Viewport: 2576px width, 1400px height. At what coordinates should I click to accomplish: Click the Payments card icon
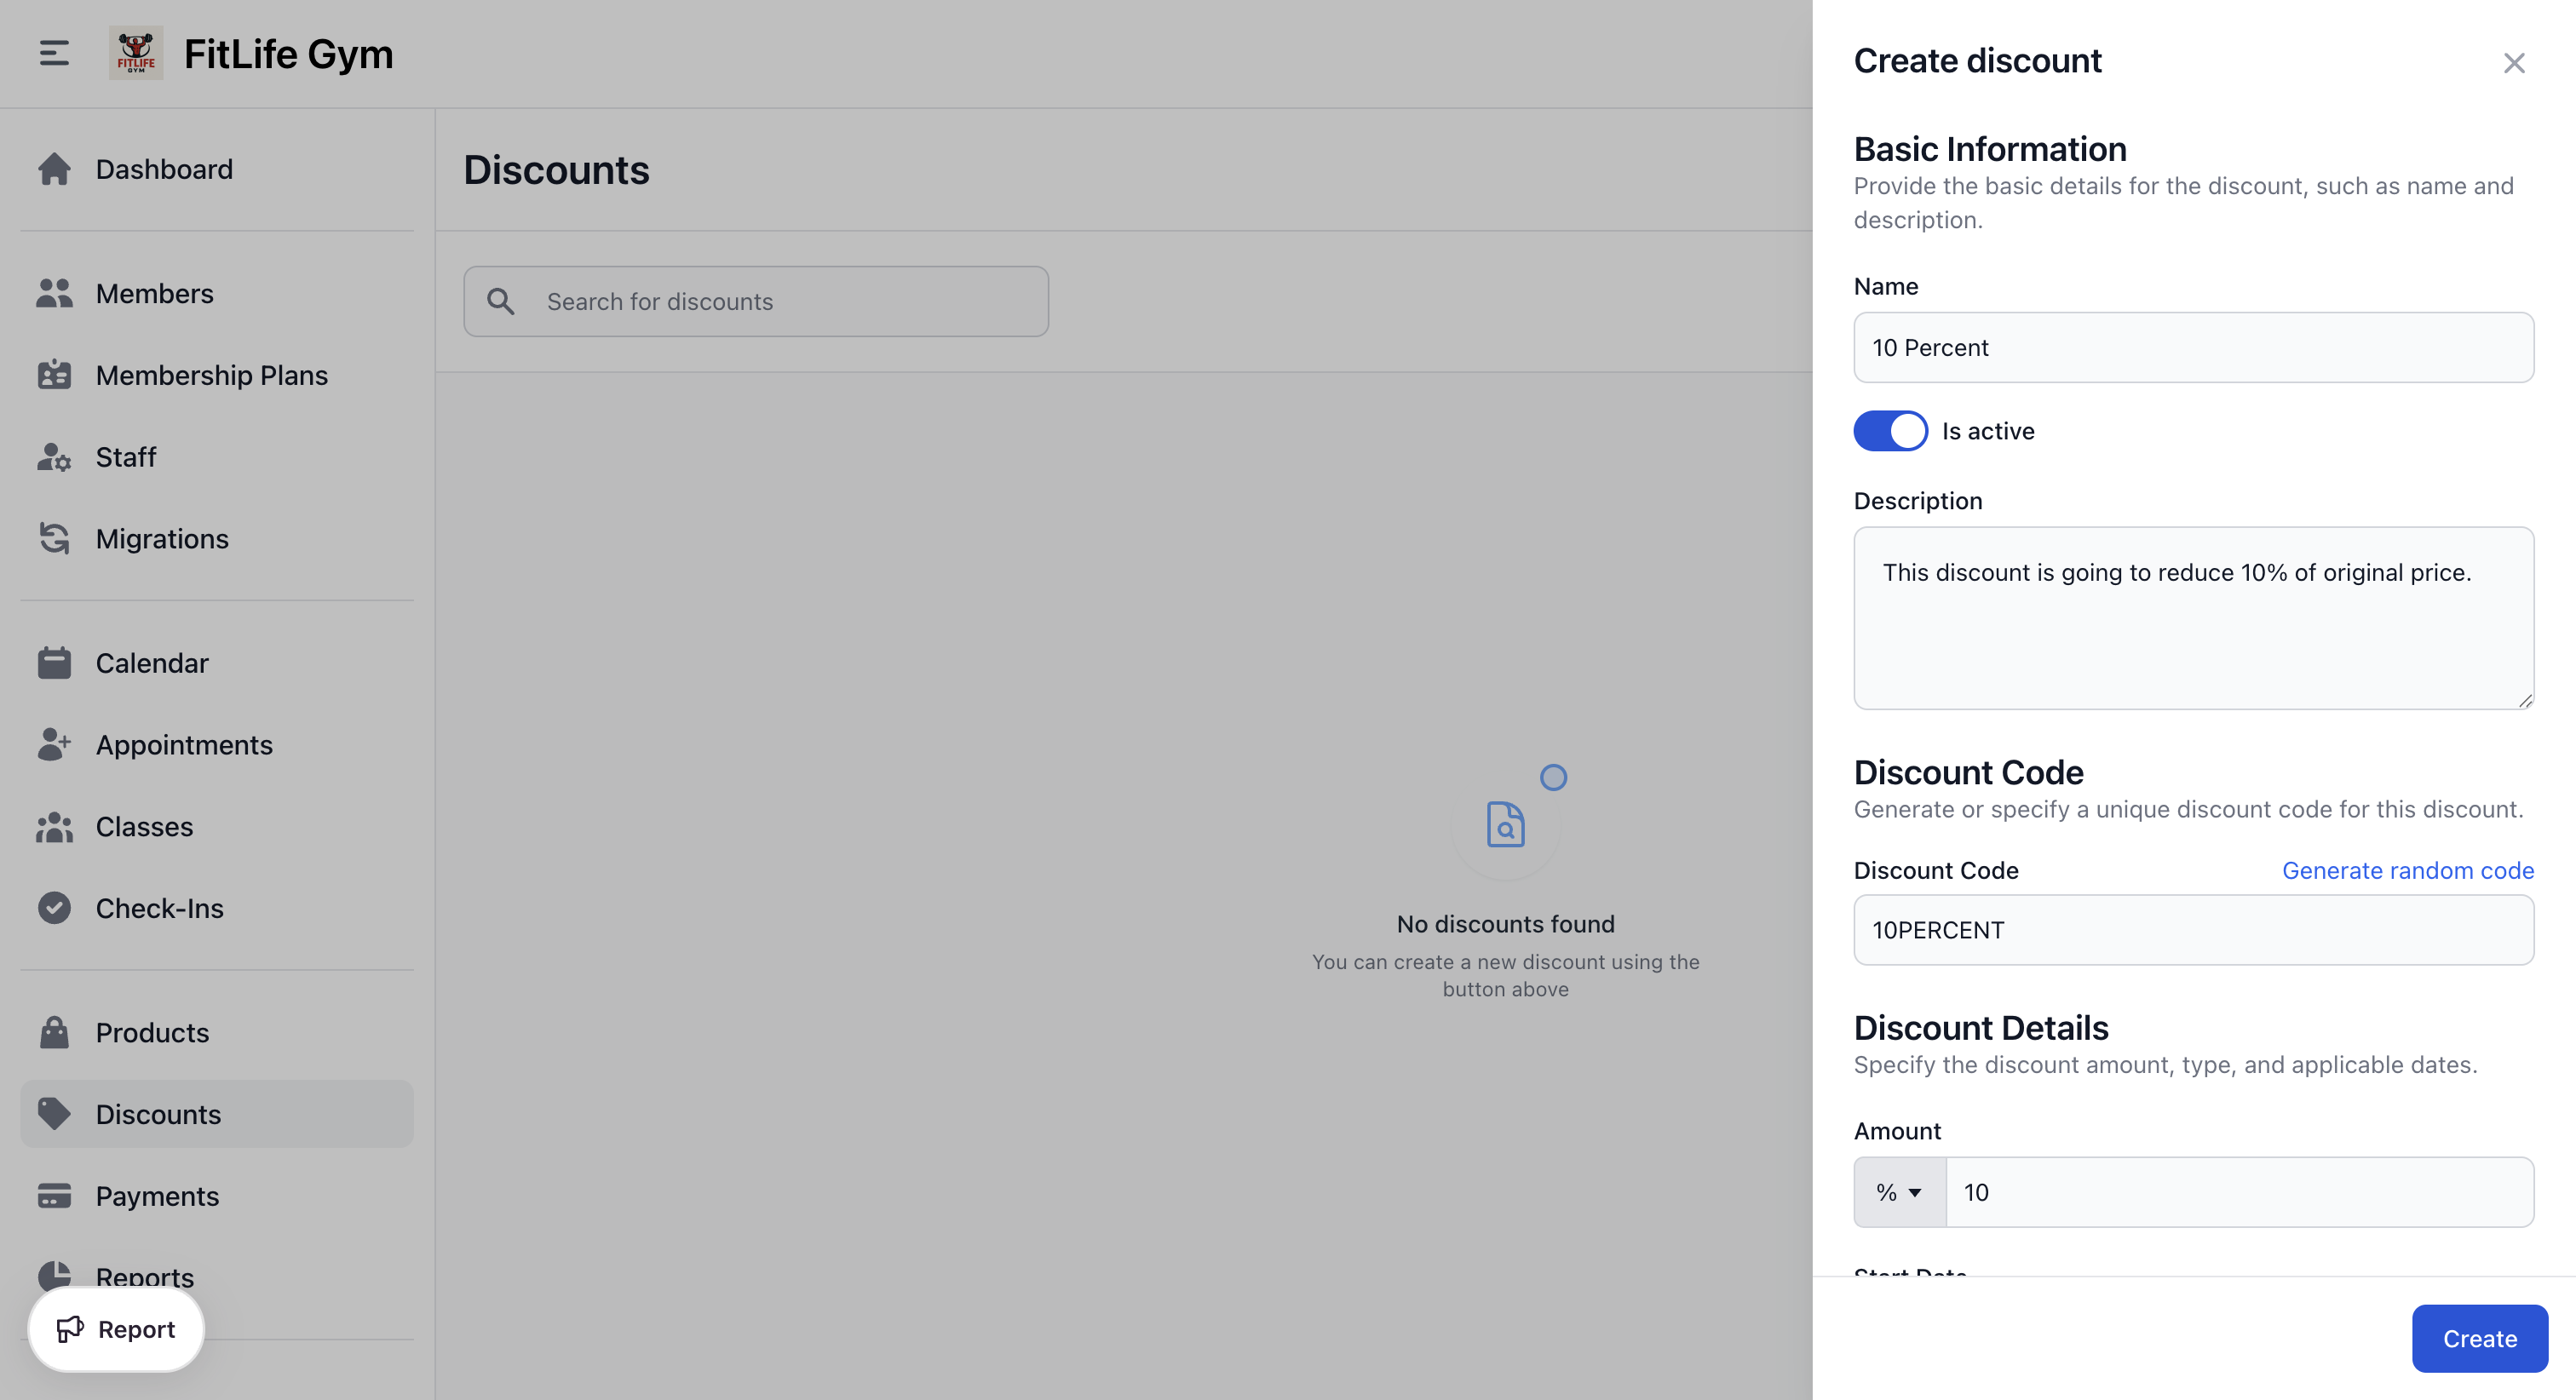coord(54,1196)
